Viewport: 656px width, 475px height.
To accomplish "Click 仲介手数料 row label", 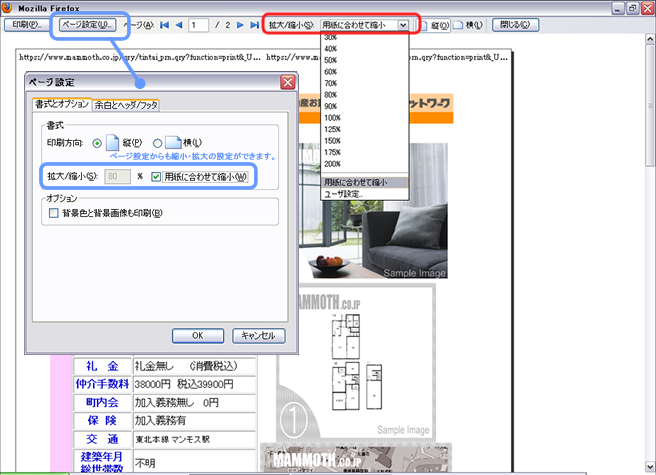I will click(102, 384).
